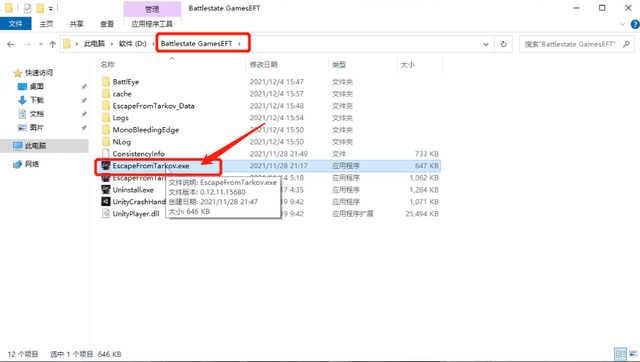Viewport: 640px width, 362px height.
Task: Open 下载 in quick access
Action: tap(36, 100)
